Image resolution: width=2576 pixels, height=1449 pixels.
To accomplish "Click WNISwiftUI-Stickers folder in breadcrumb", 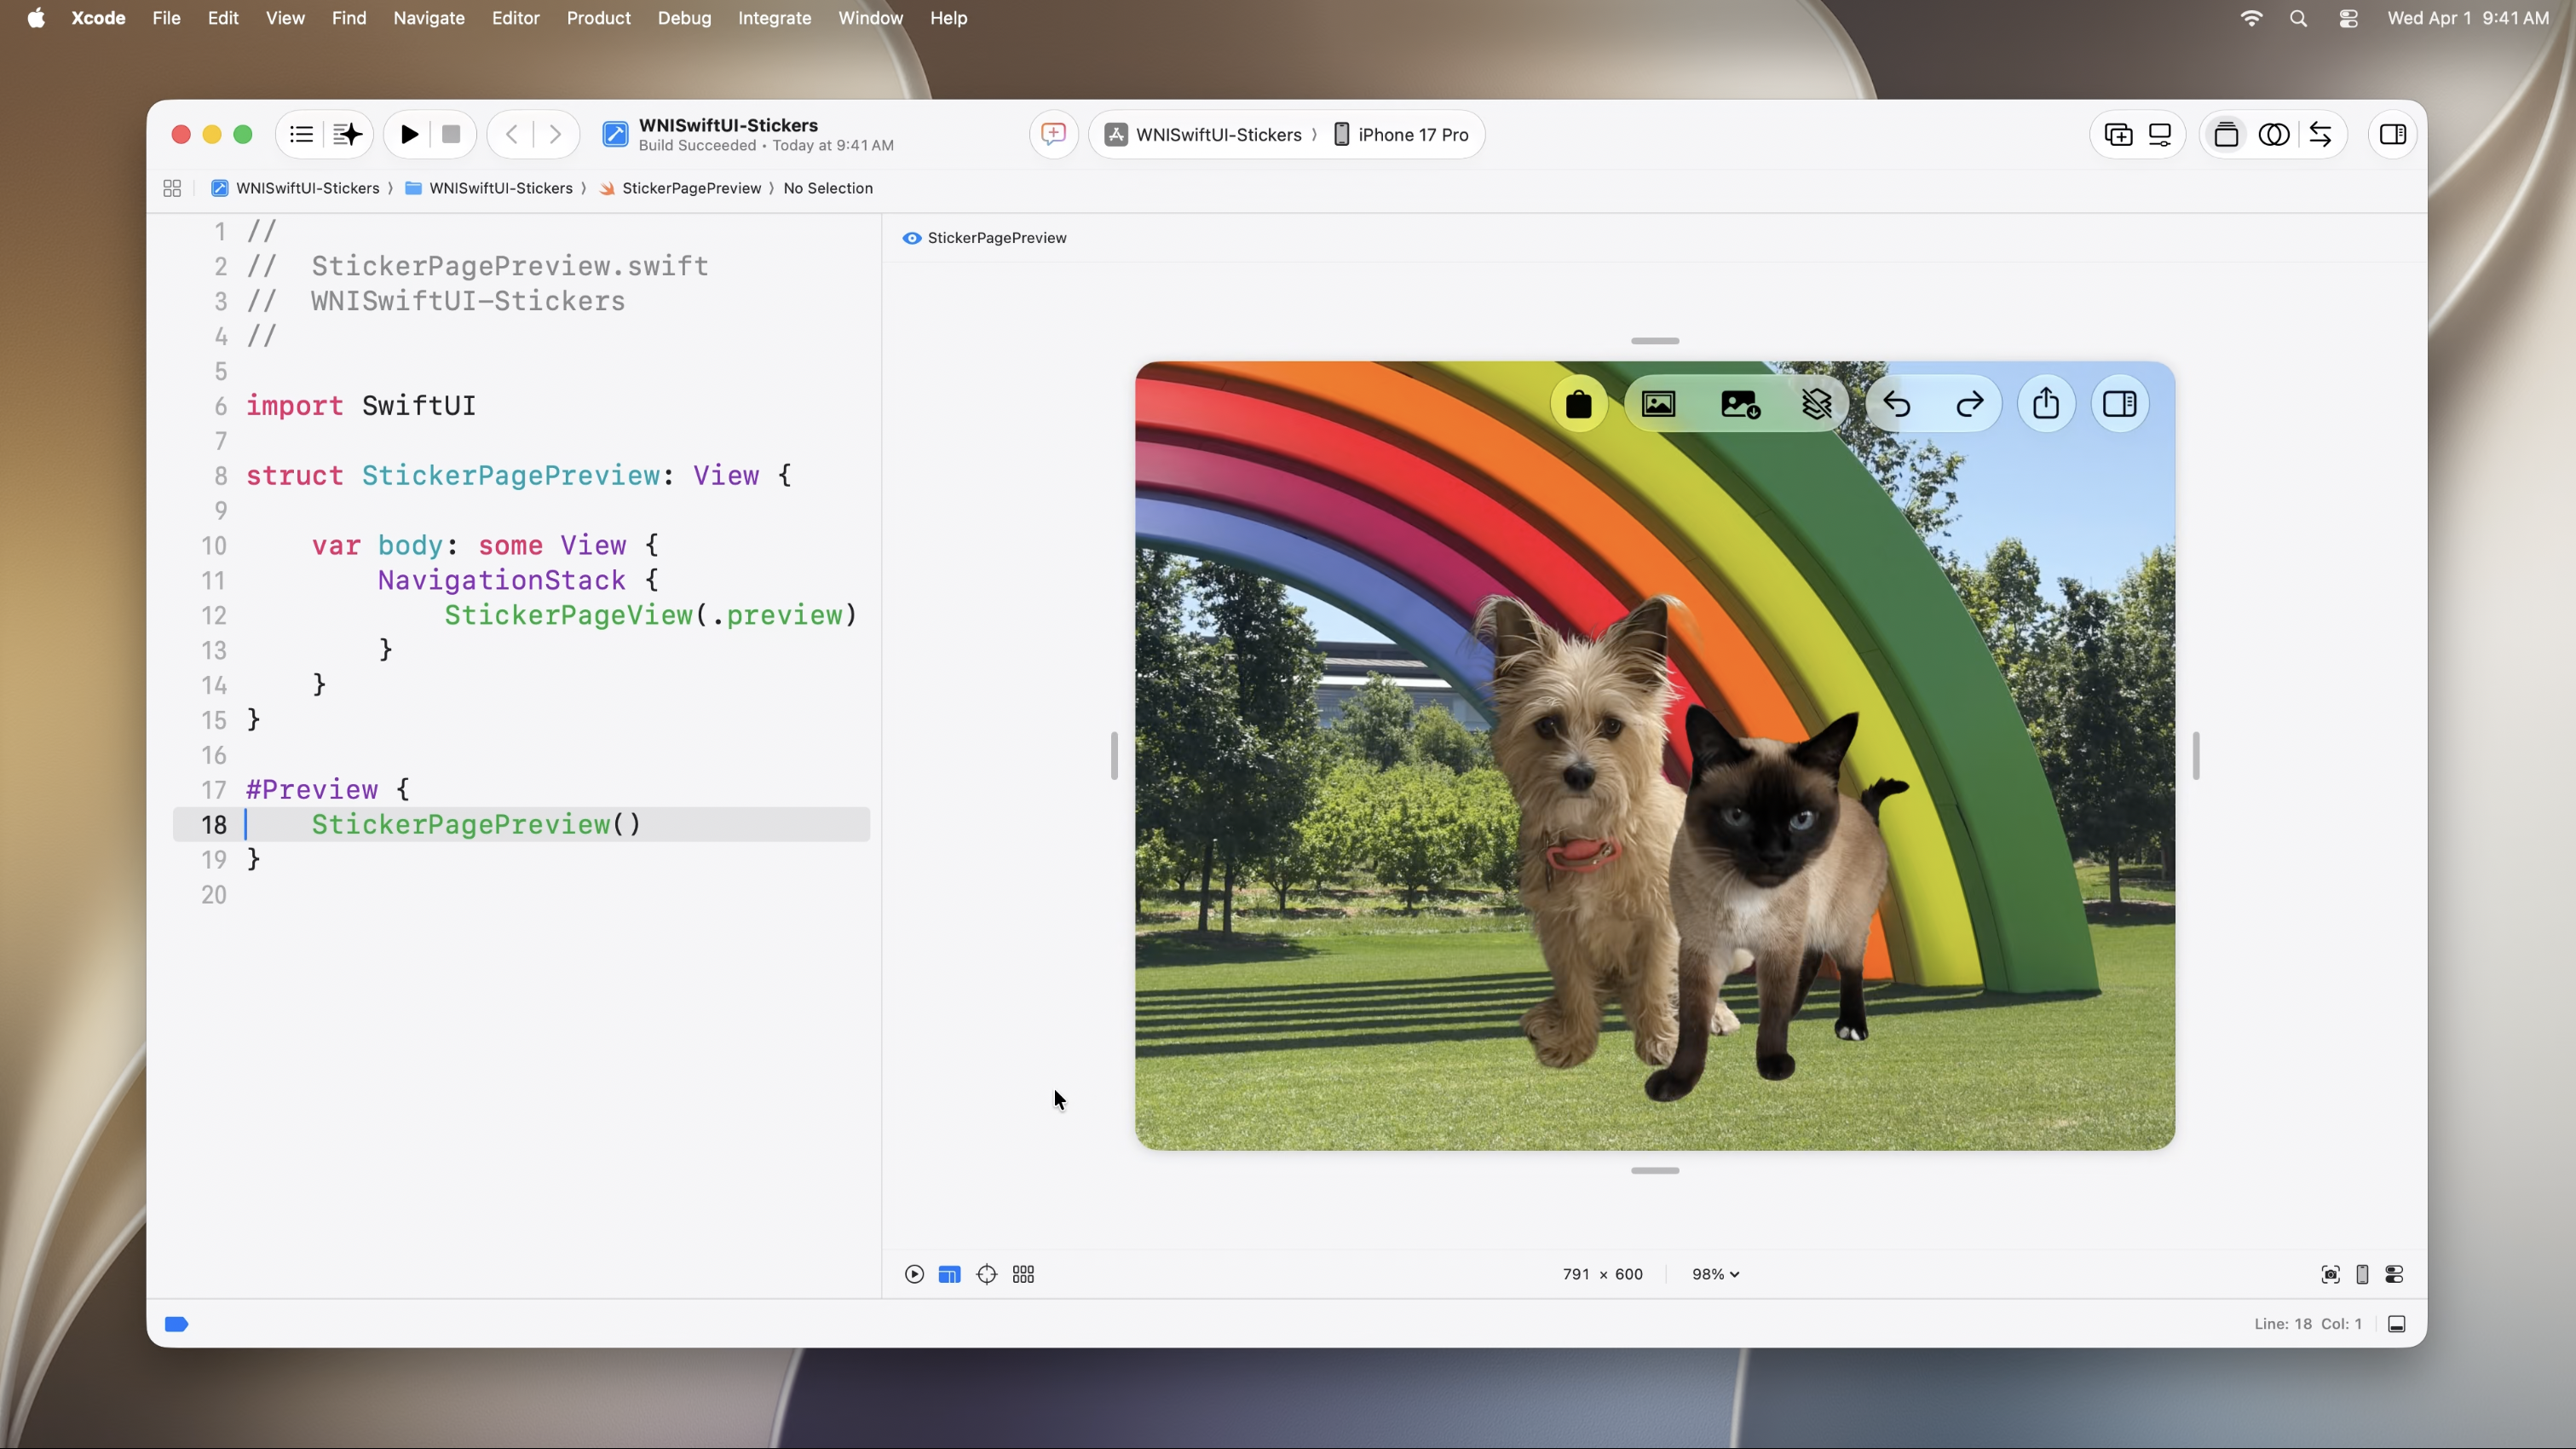I will click(489, 188).
